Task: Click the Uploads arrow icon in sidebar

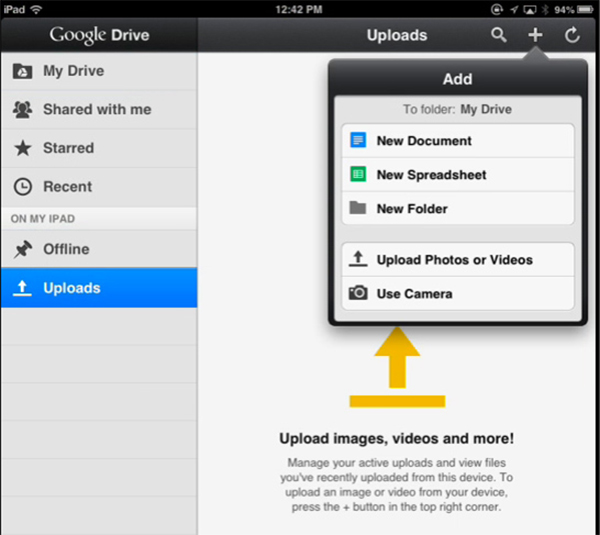Action: 22,288
